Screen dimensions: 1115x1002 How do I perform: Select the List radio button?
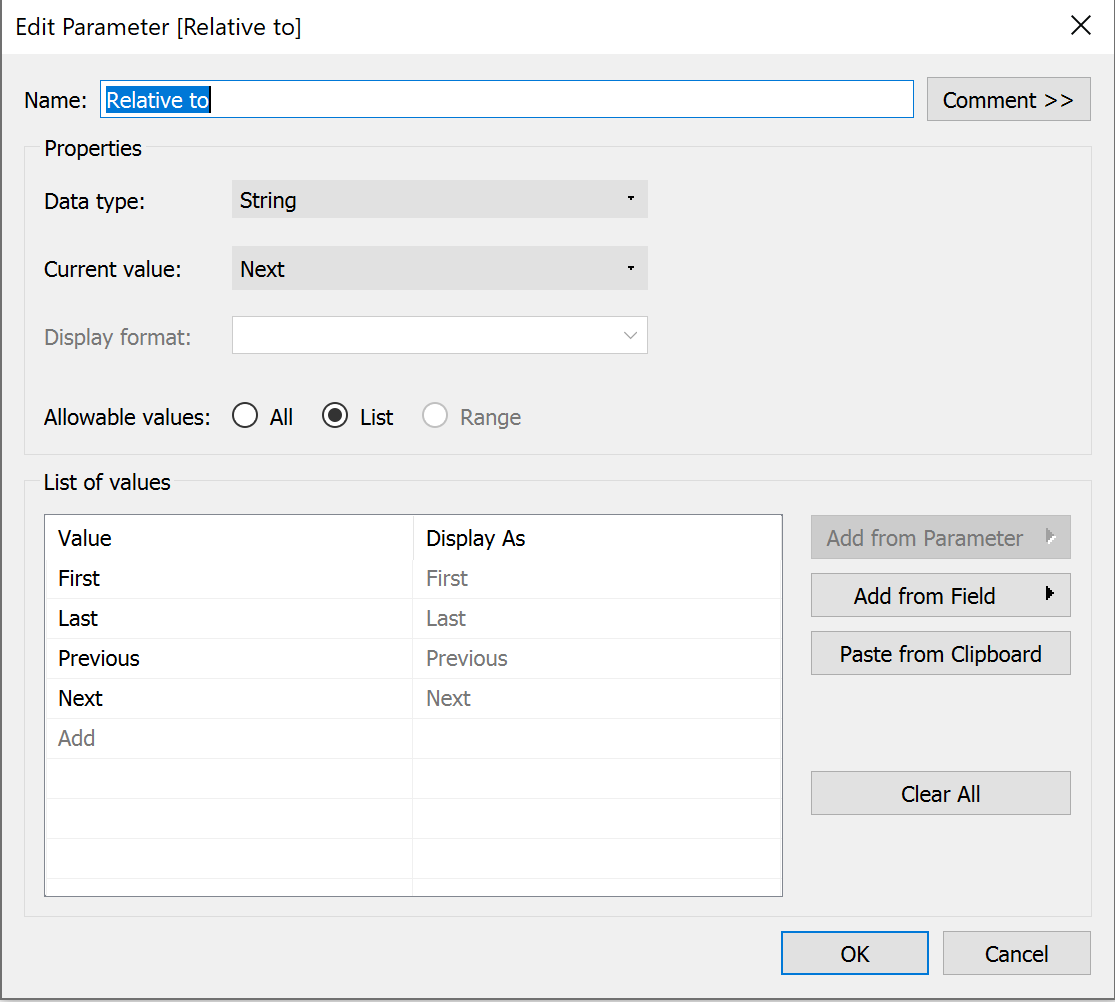click(335, 416)
